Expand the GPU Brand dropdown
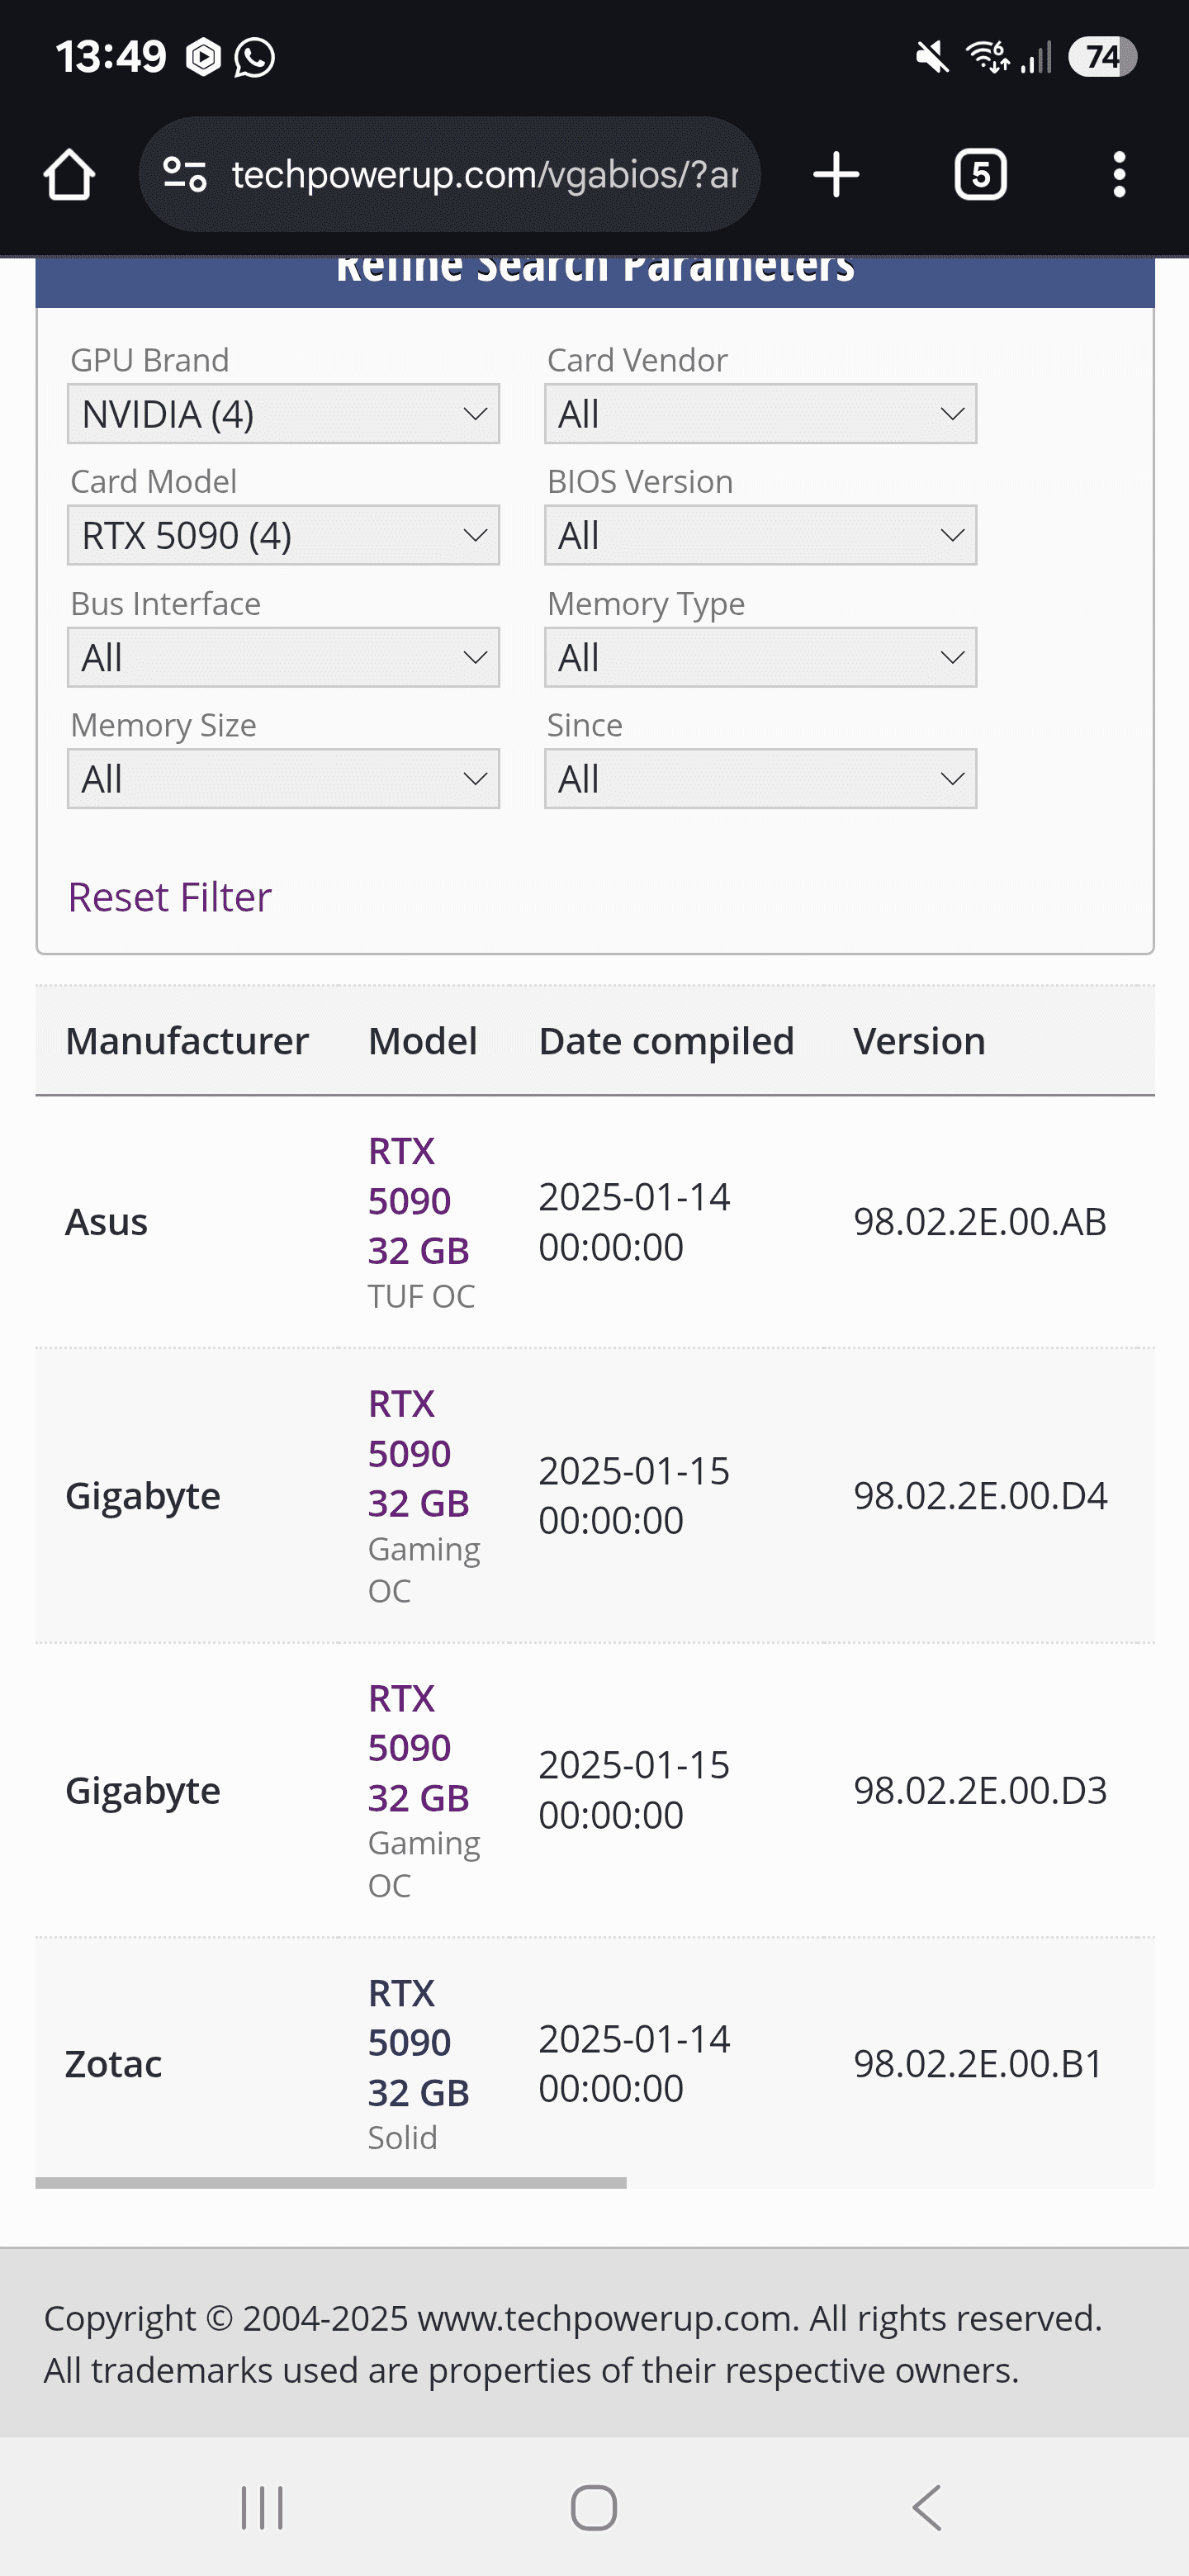 pyautogui.click(x=283, y=414)
